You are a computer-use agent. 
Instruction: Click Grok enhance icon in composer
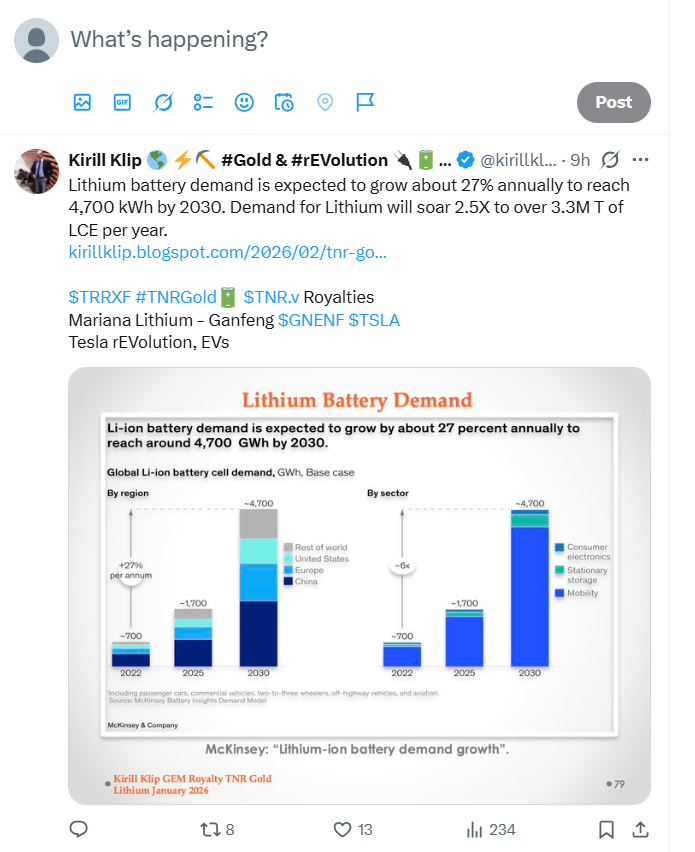[163, 102]
